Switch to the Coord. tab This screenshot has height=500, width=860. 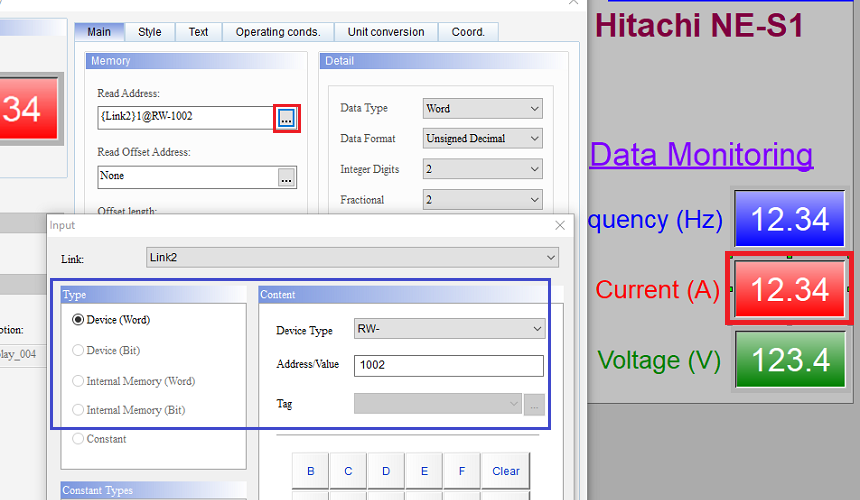(468, 32)
